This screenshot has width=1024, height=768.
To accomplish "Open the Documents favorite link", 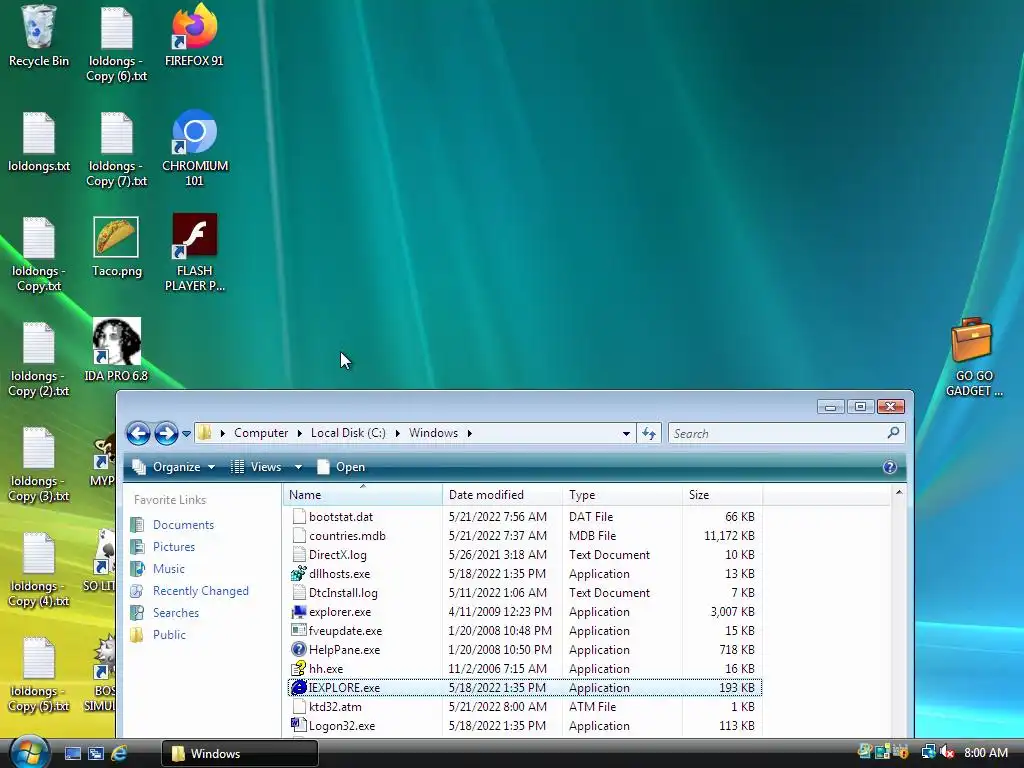I will pos(183,525).
